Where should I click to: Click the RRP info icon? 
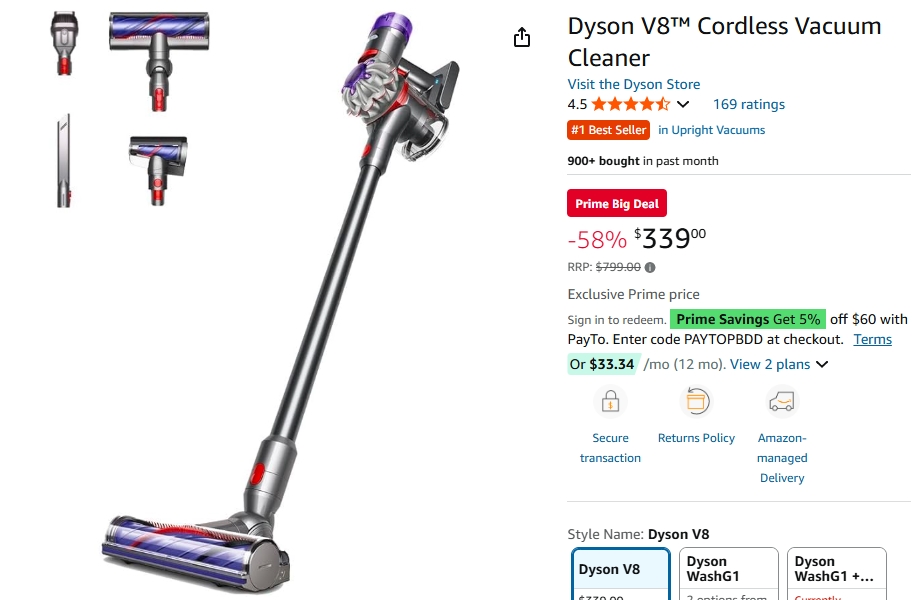pos(650,268)
